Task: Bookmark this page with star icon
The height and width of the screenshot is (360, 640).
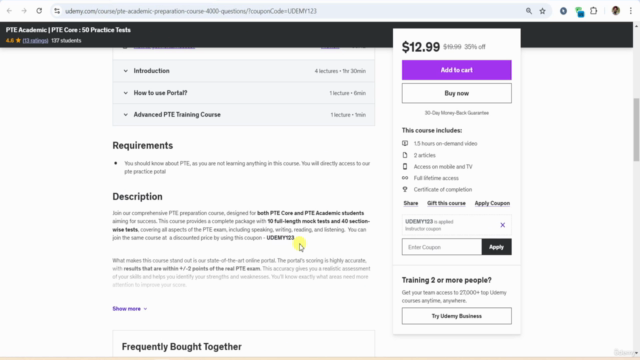Action: point(542,11)
